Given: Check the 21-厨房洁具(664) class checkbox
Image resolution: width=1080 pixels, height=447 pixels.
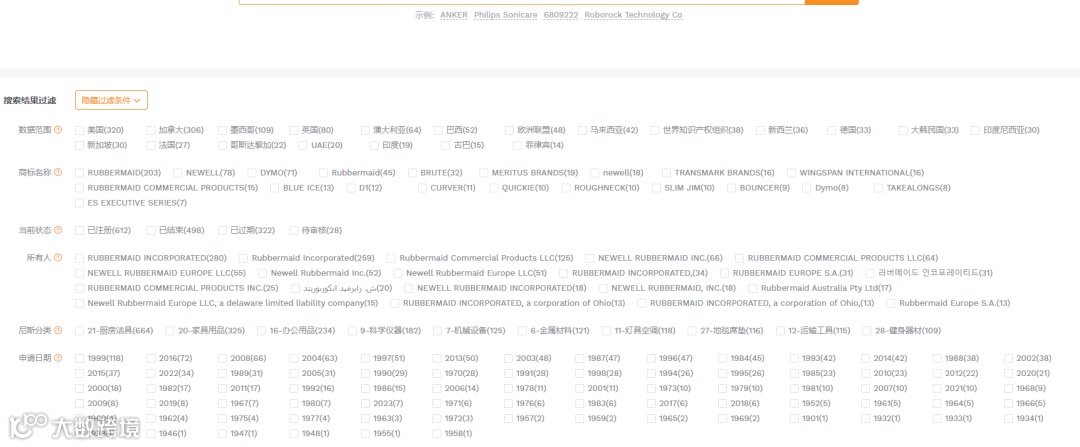Looking at the screenshot, I should pos(80,331).
